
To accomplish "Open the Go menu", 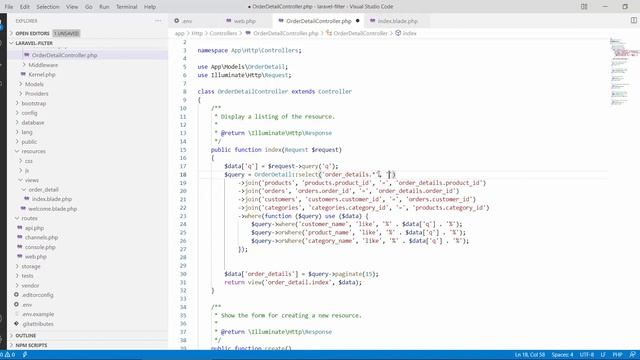I will point(89,7).
